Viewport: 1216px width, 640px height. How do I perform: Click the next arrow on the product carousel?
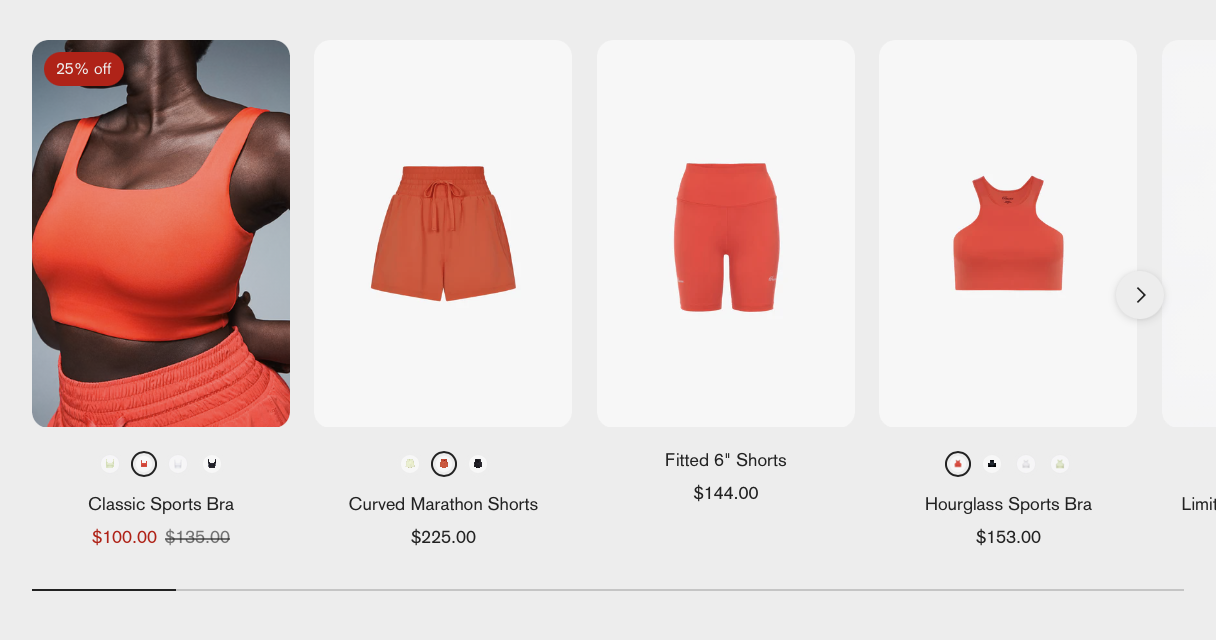(x=1140, y=295)
